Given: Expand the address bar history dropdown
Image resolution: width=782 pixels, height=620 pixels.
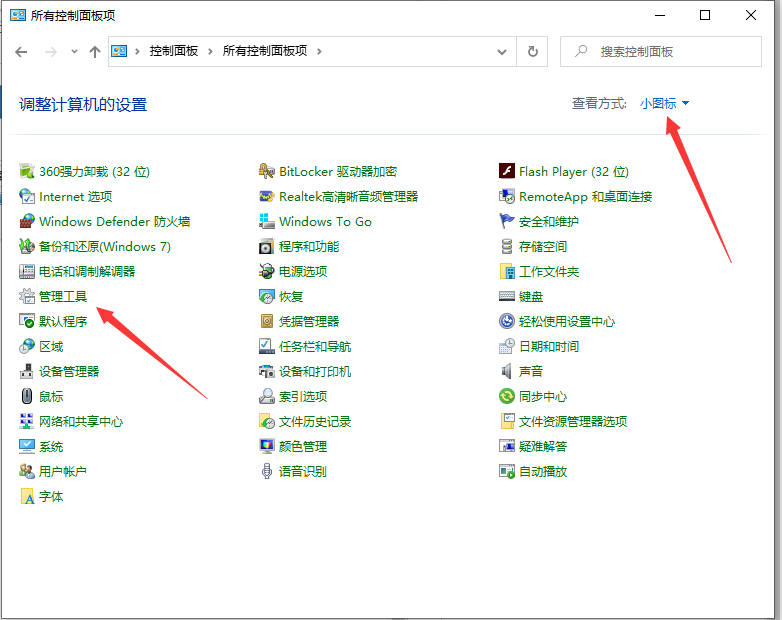Looking at the screenshot, I should (x=502, y=51).
